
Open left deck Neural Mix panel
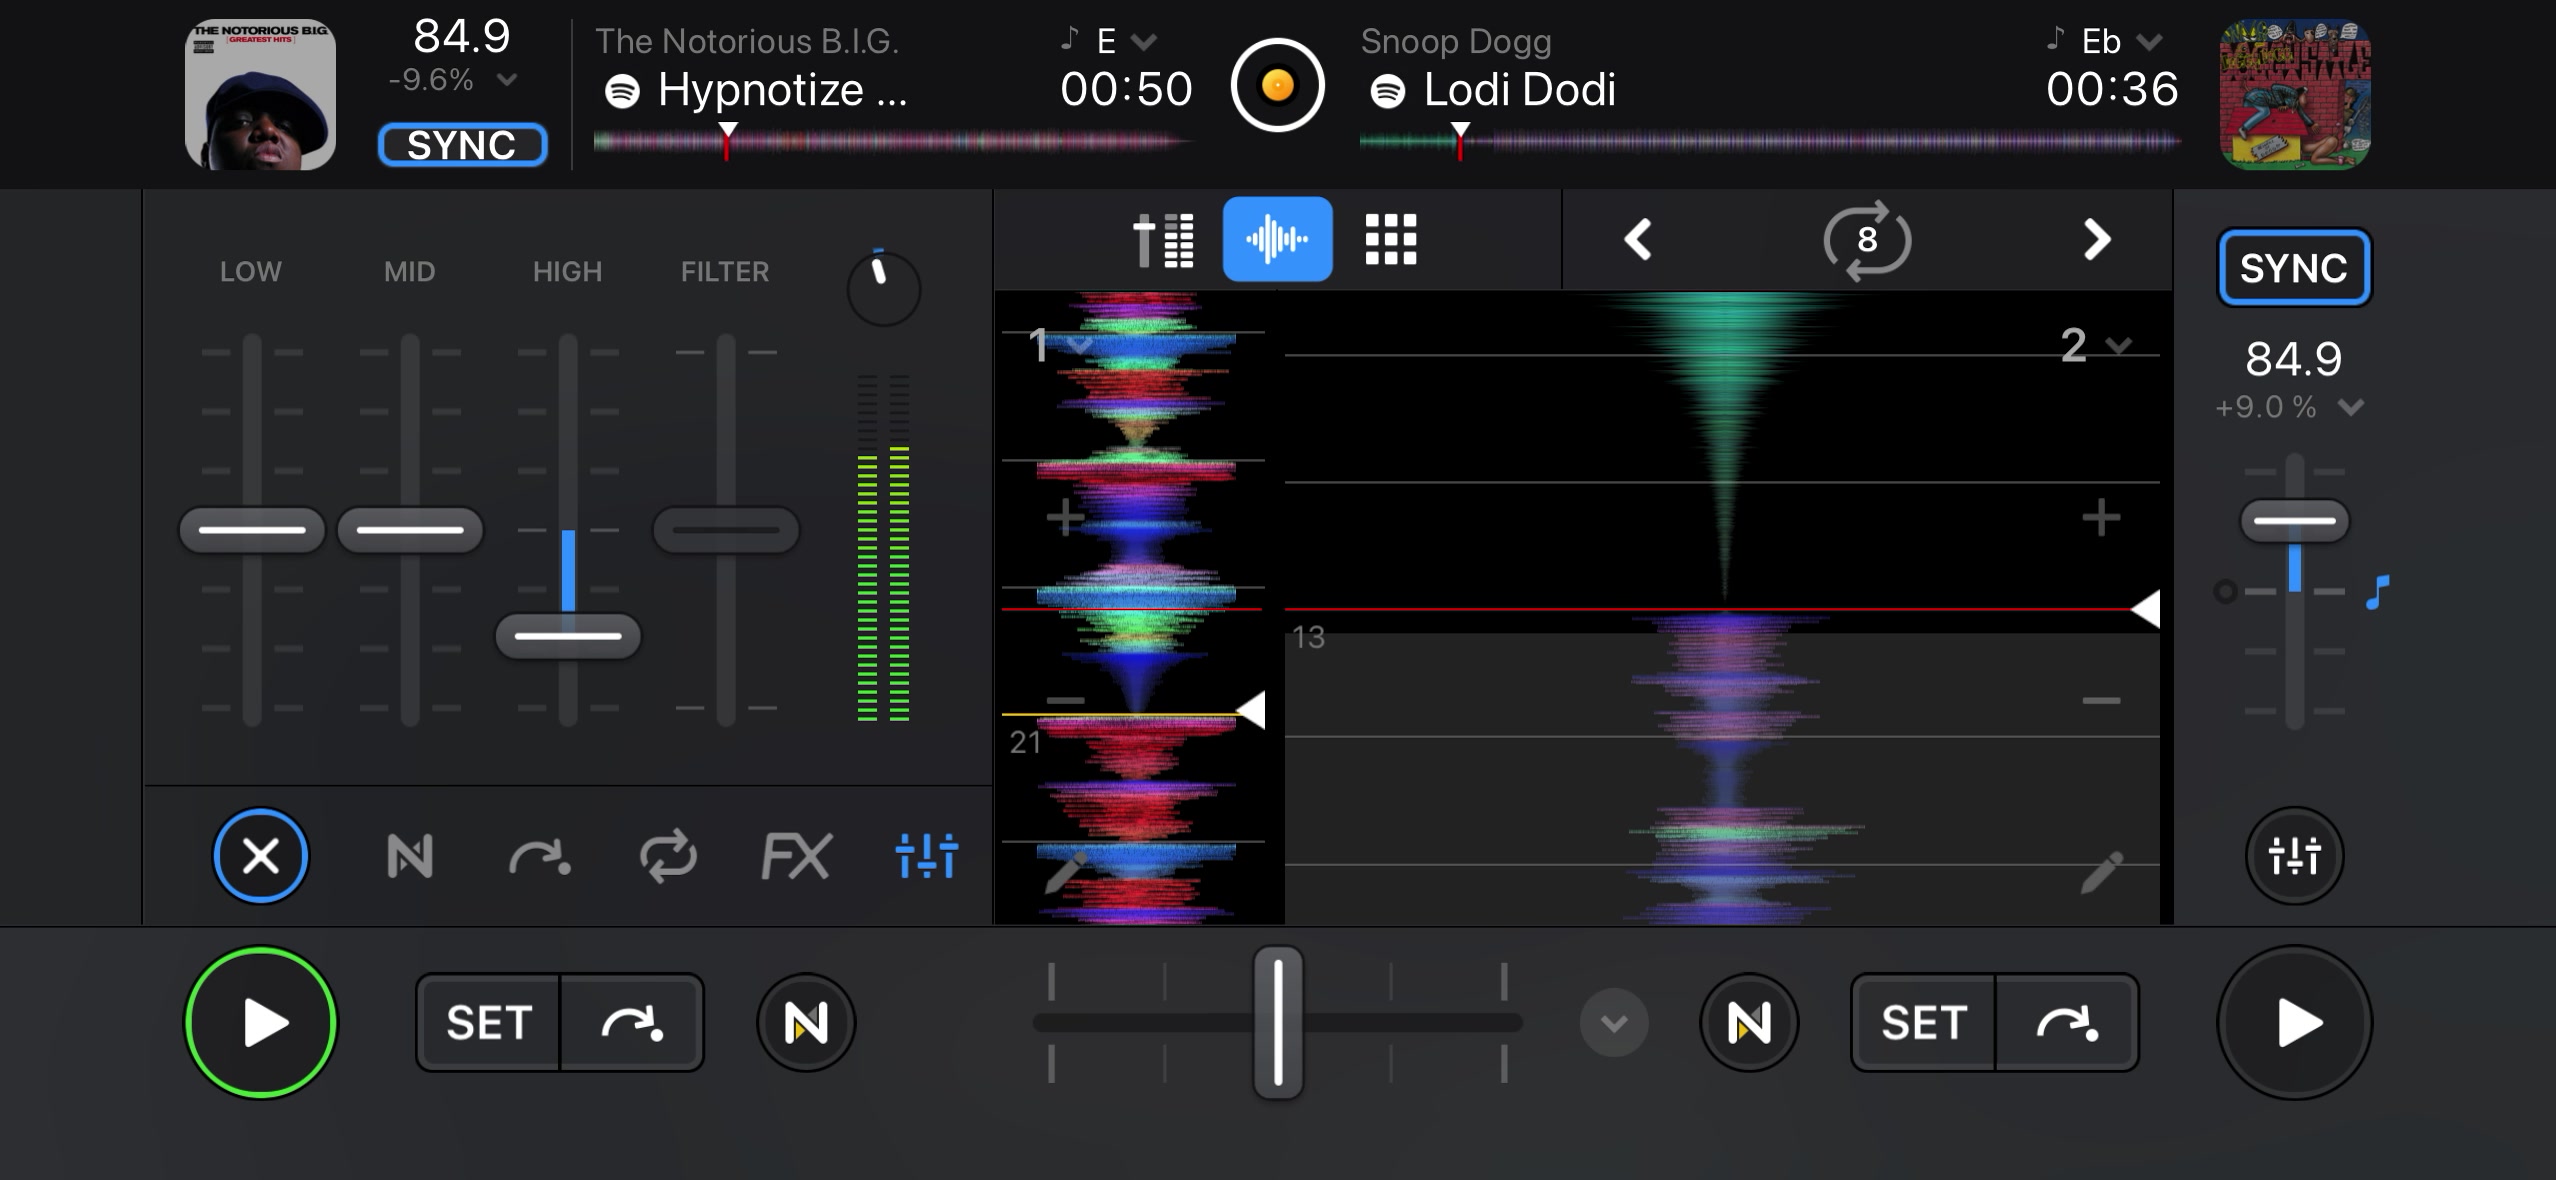pyautogui.click(x=410, y=857)
